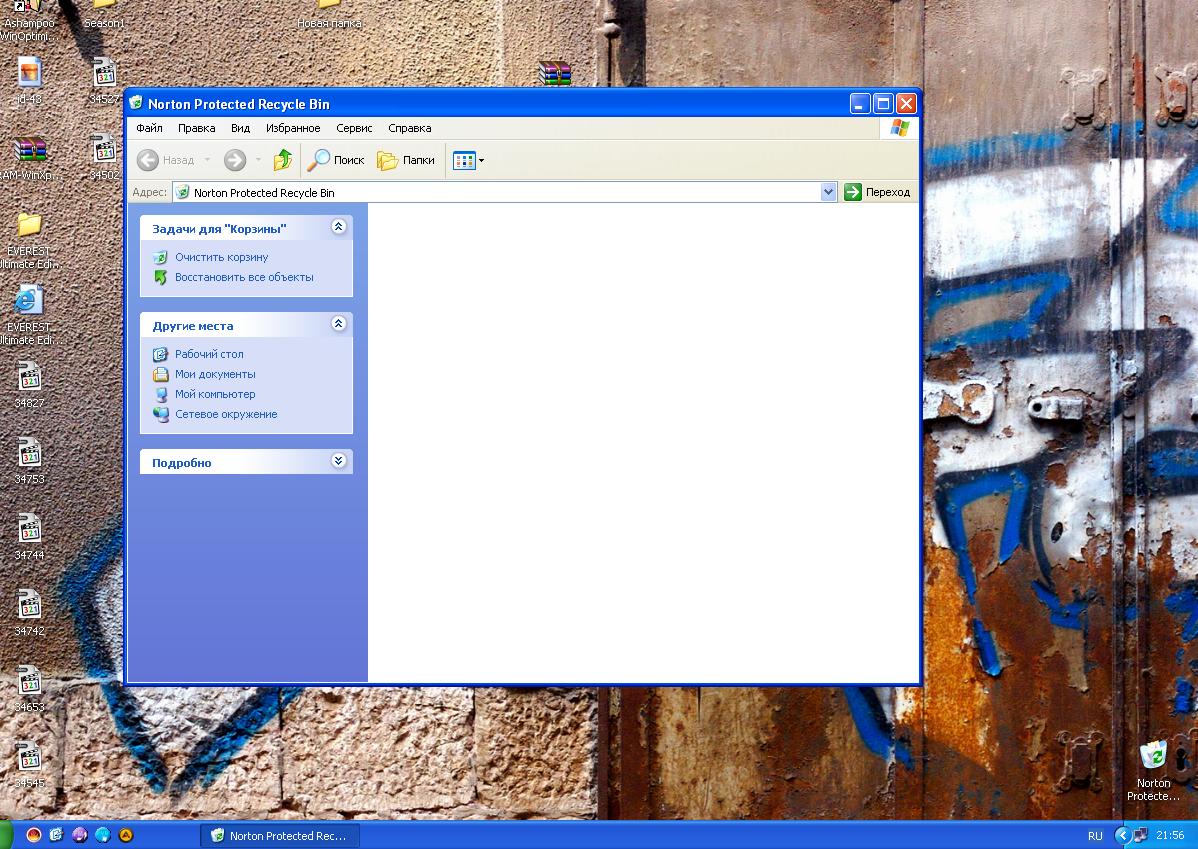Click the disabled Назад back button
Viewport: 1198px width, 849px height.
[x=166, y=160]
